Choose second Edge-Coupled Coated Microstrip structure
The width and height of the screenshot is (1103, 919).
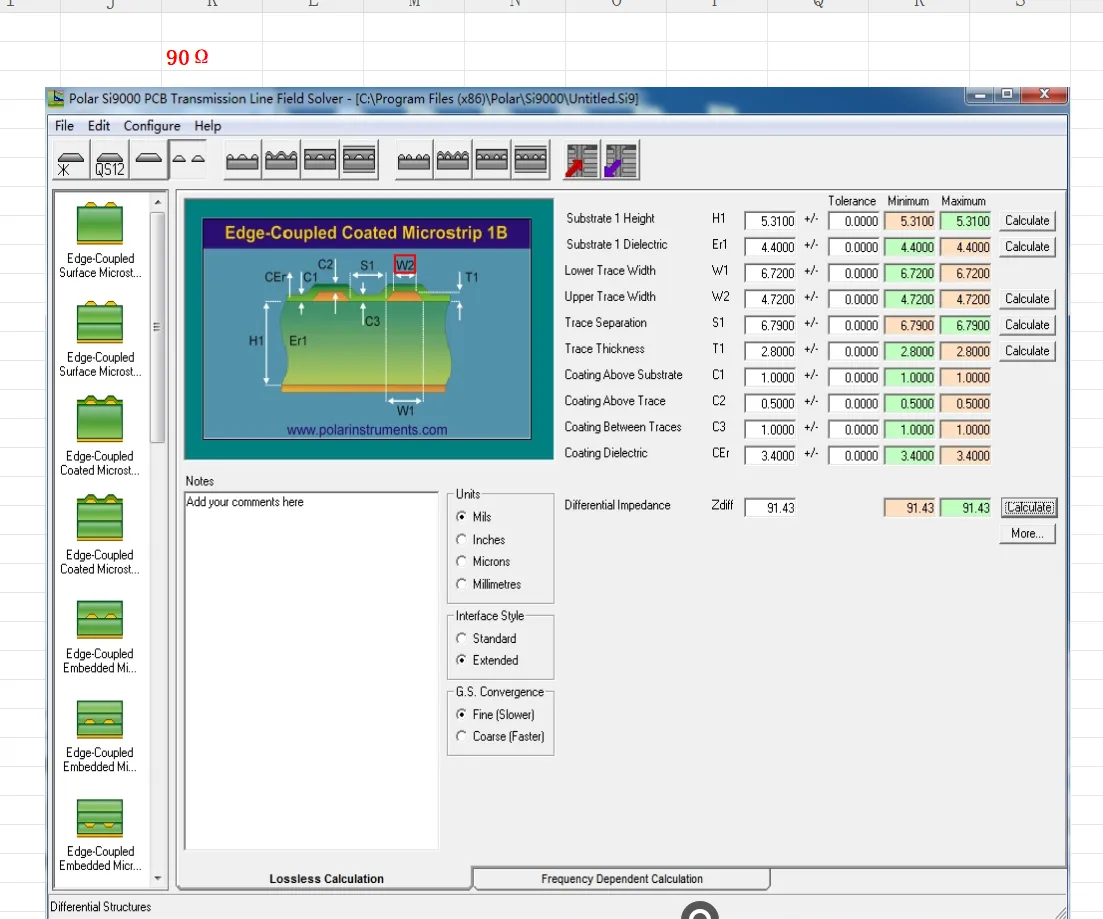100,536
